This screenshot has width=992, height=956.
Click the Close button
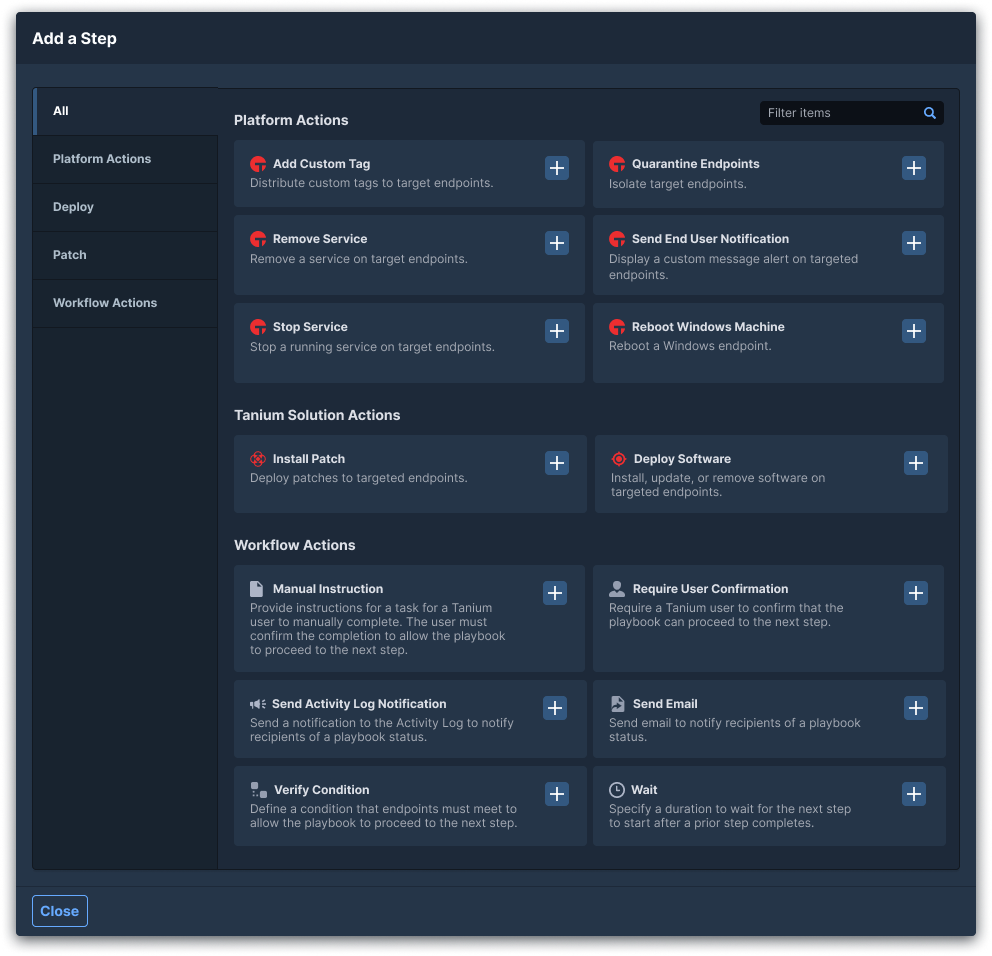pyautogui.click(x=60, y=911)
